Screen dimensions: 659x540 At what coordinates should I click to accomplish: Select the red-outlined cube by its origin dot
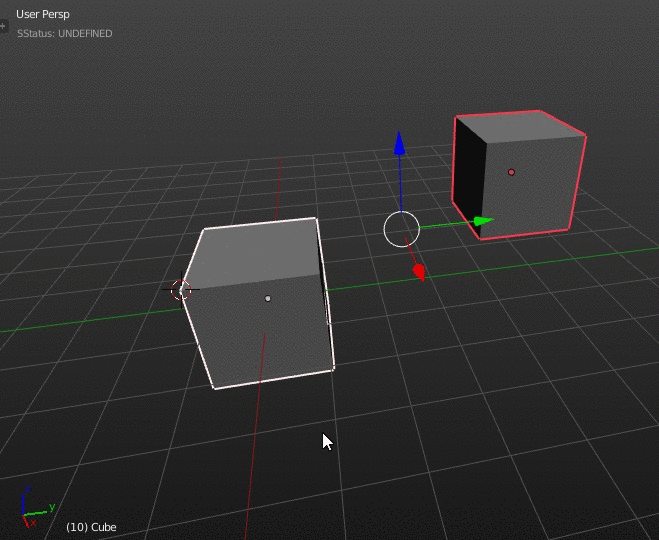coord(511,172)
